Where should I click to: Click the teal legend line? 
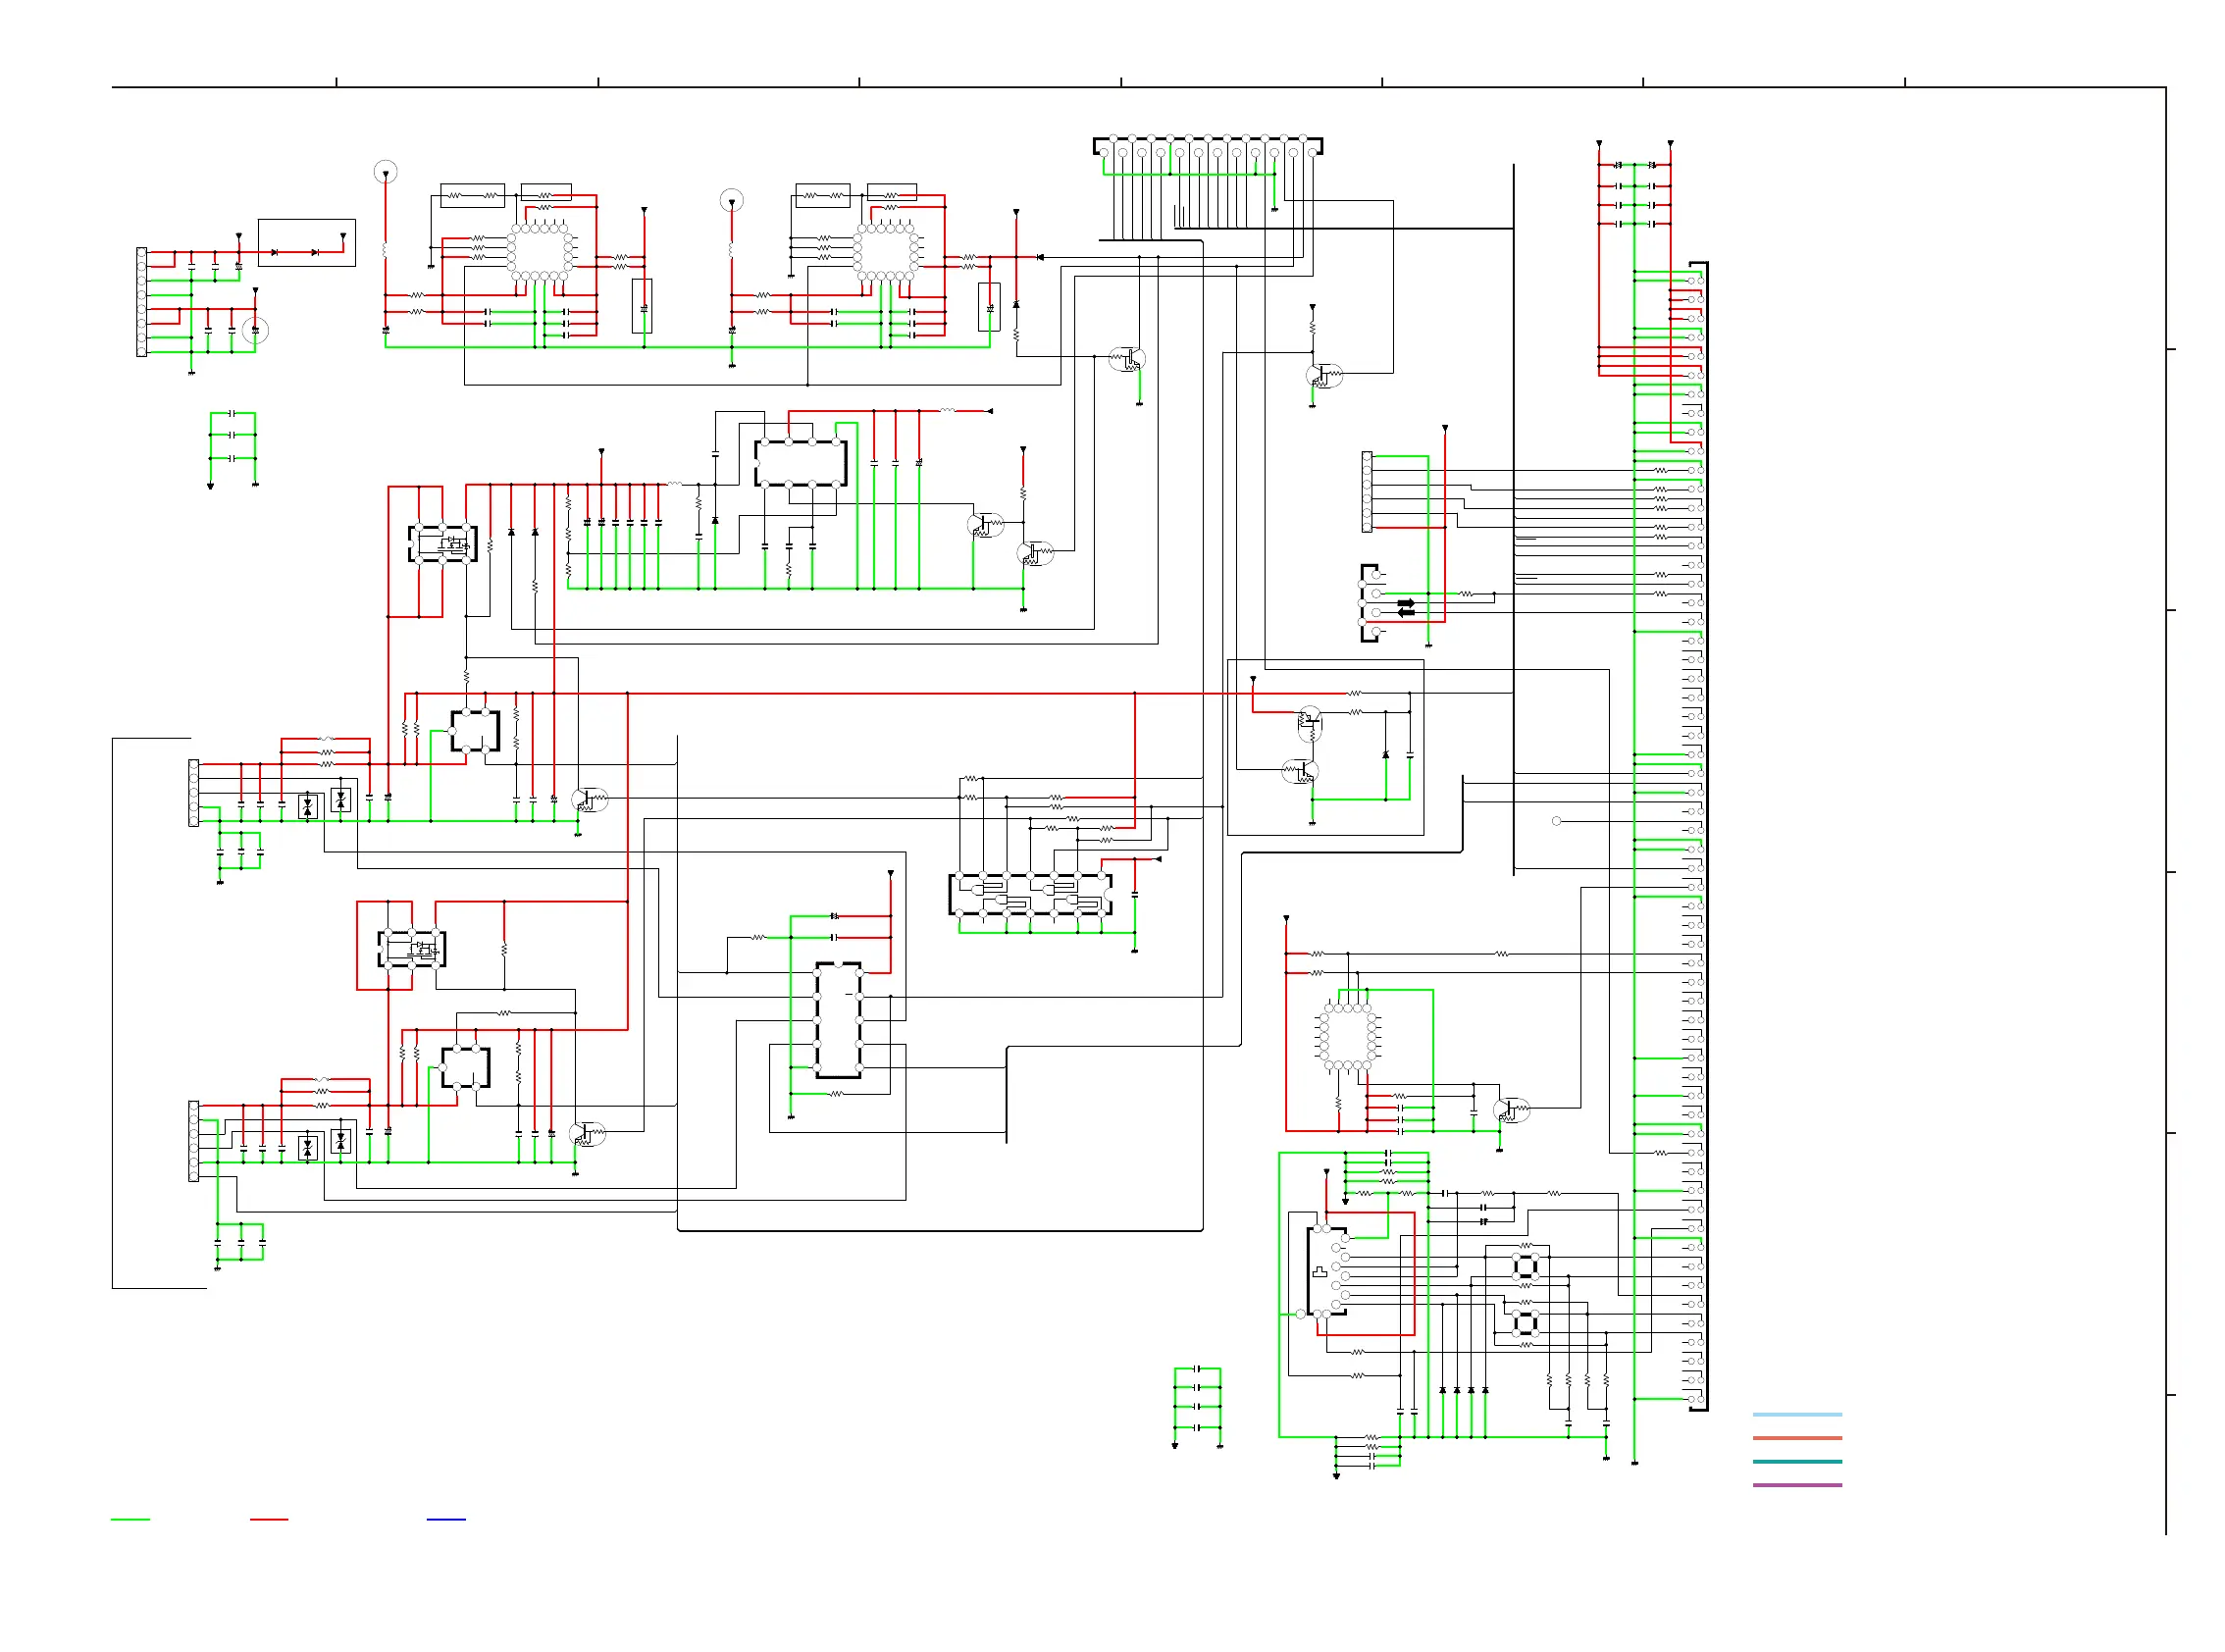pos(1796,1461)
